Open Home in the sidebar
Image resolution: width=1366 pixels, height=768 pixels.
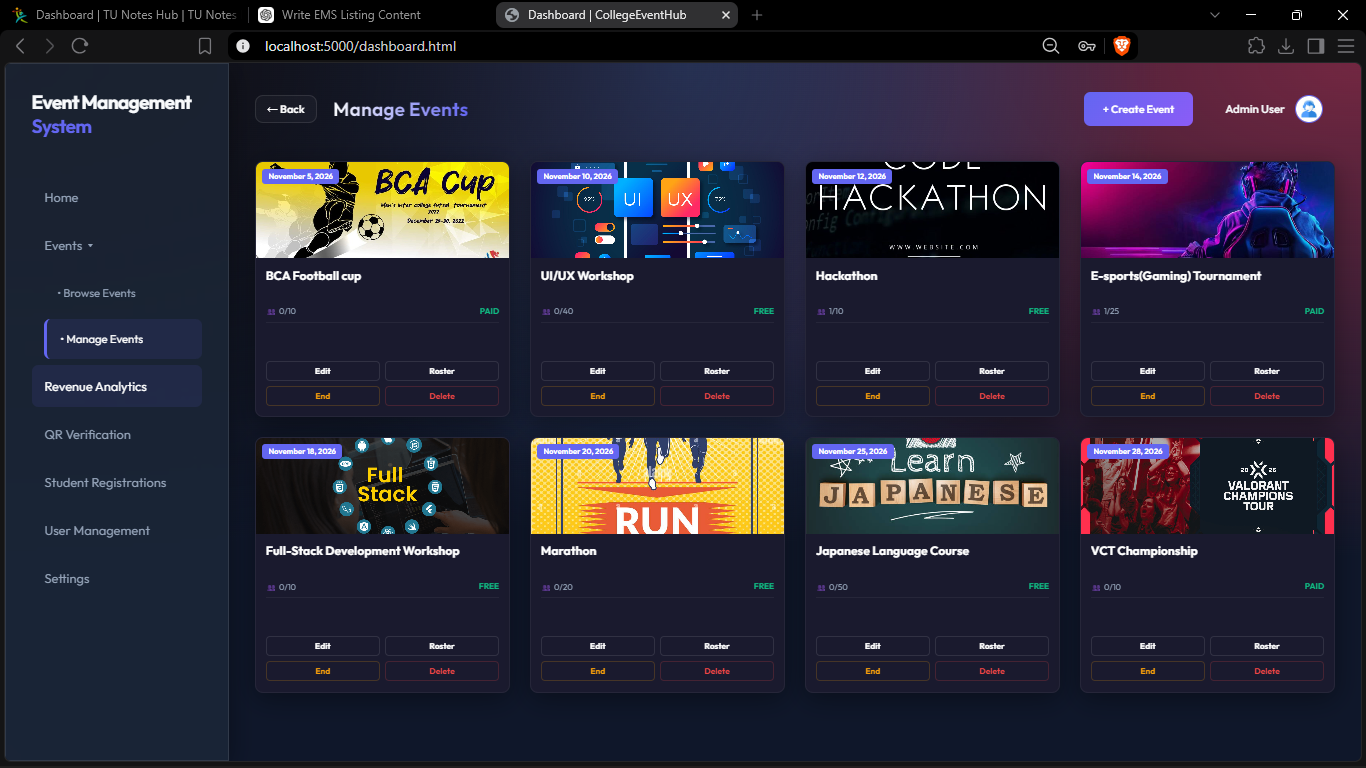point(61,198)
